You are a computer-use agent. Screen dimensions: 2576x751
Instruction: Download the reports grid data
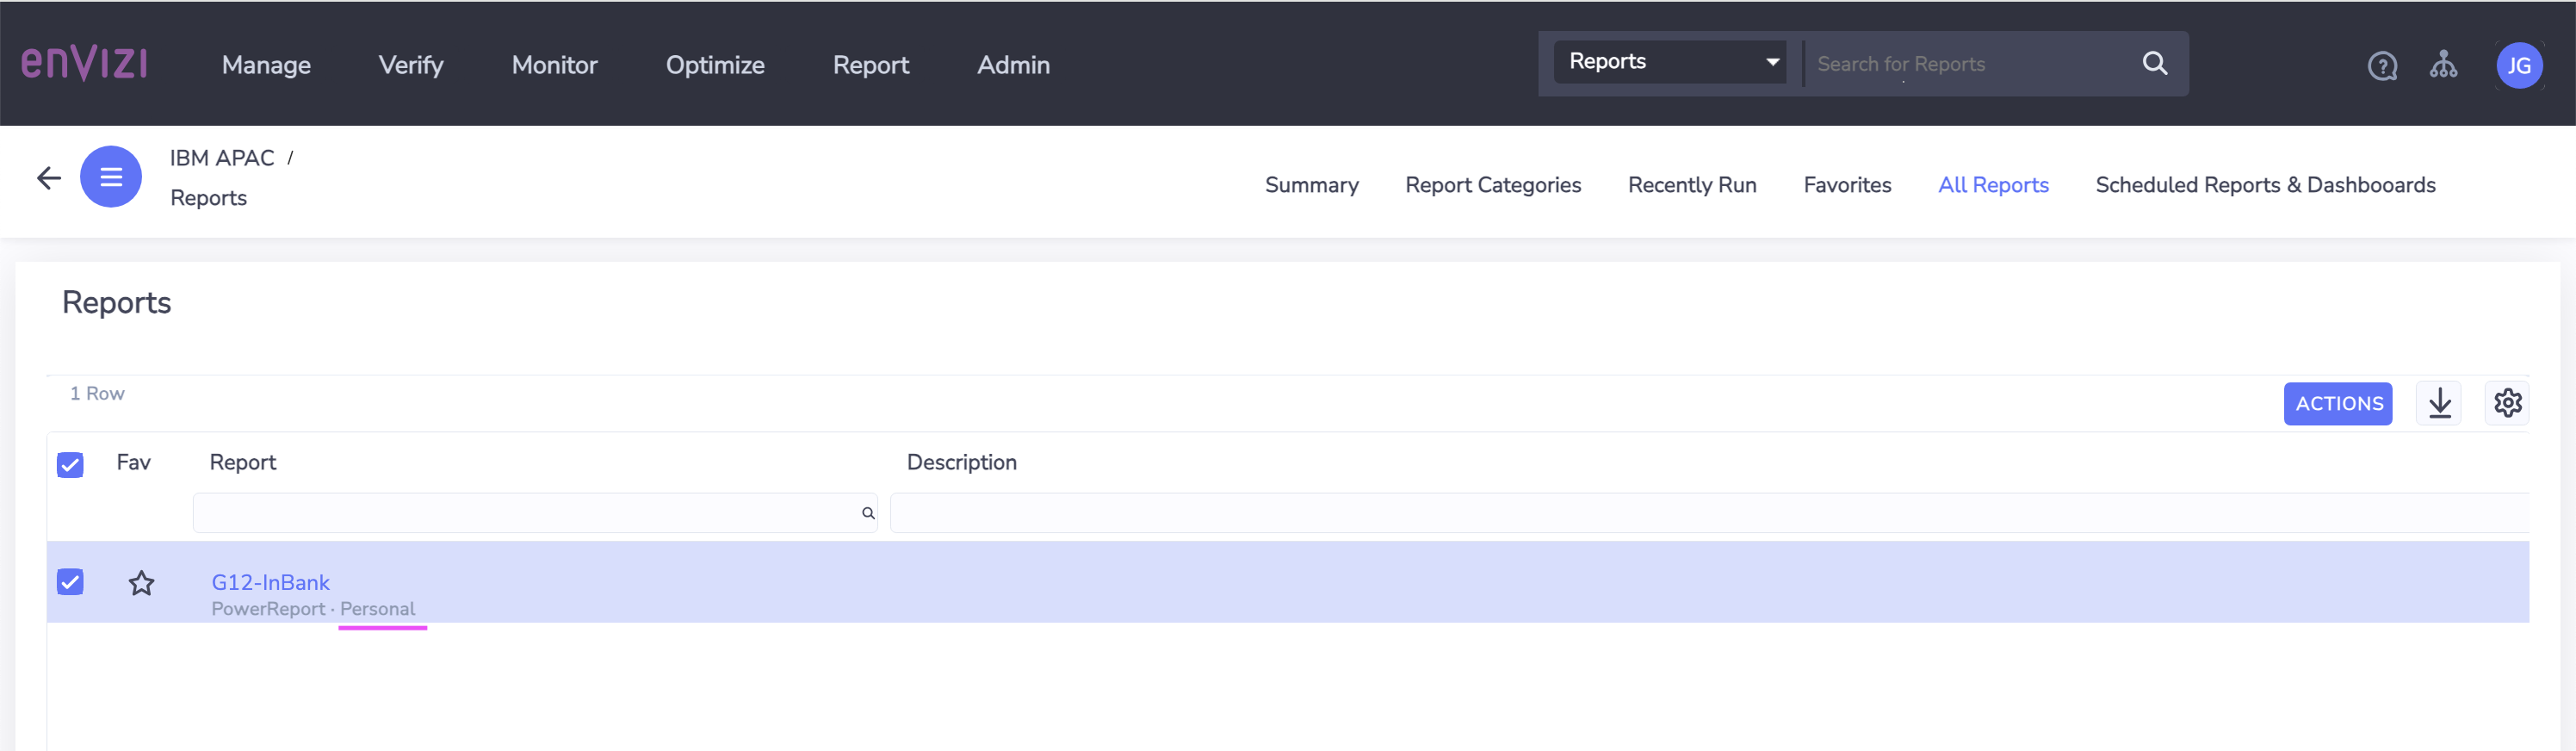[2439, 403]
